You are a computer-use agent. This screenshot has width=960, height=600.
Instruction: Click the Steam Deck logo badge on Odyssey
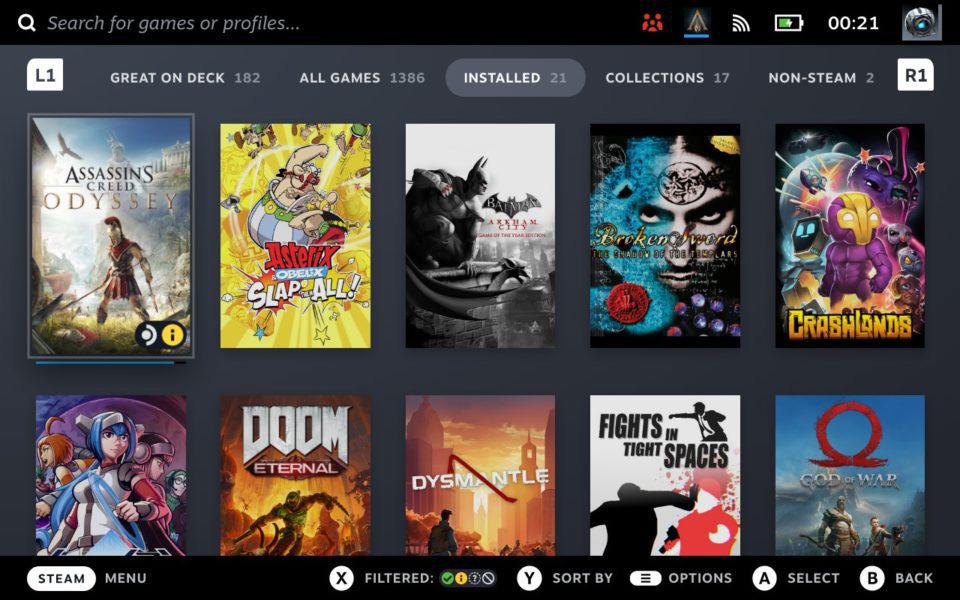(x=149, y=334)
